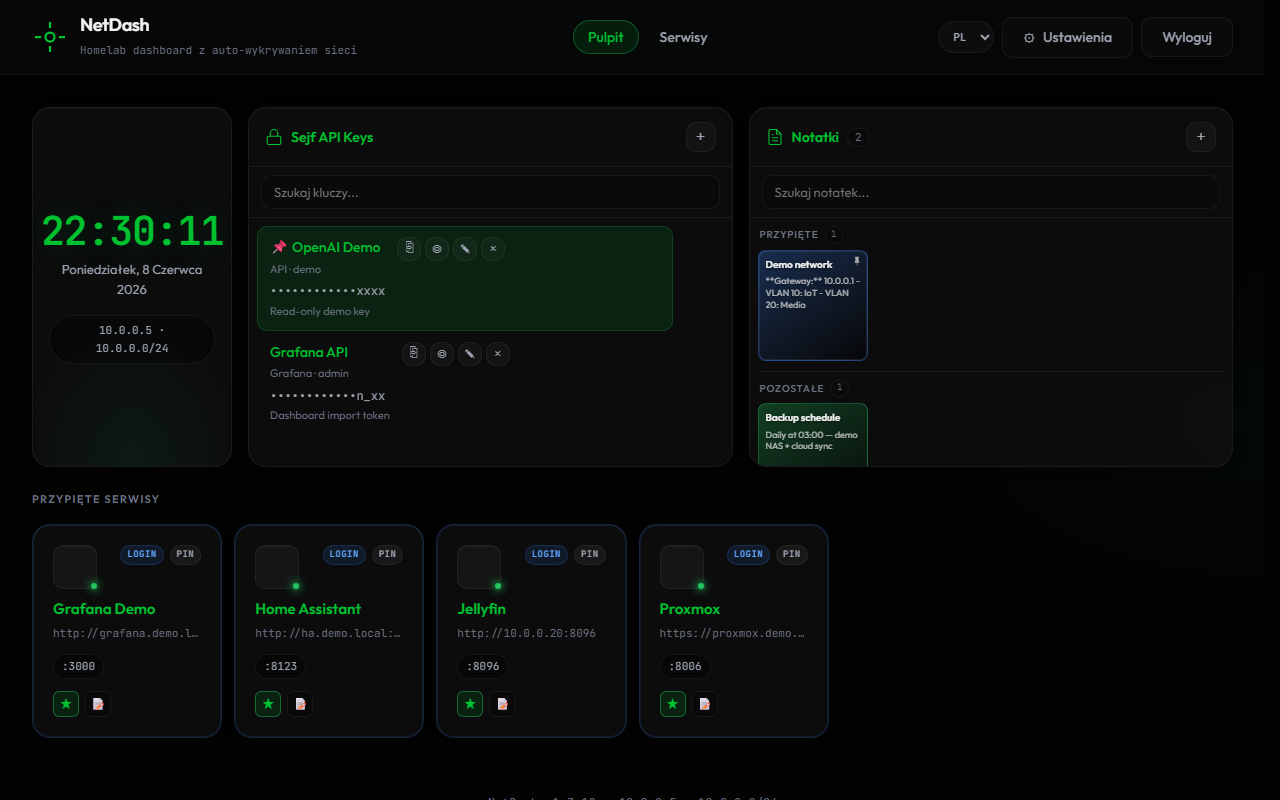The width and height of the screenshot is (1280, 800).
Task: Click the Proxmox service name
Action: [690, 609]
